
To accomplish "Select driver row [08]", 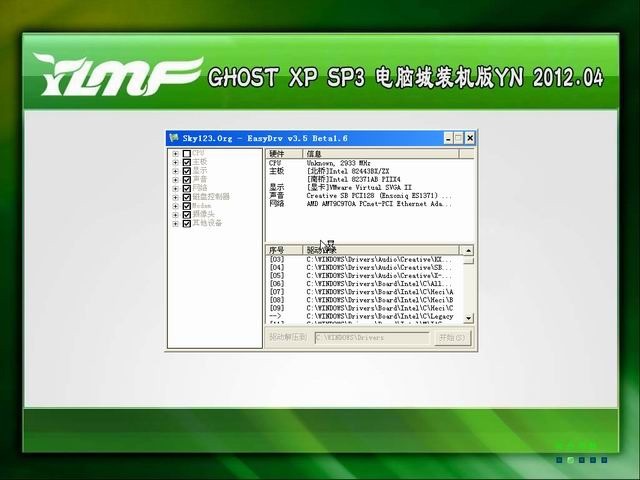I will 364,300.
